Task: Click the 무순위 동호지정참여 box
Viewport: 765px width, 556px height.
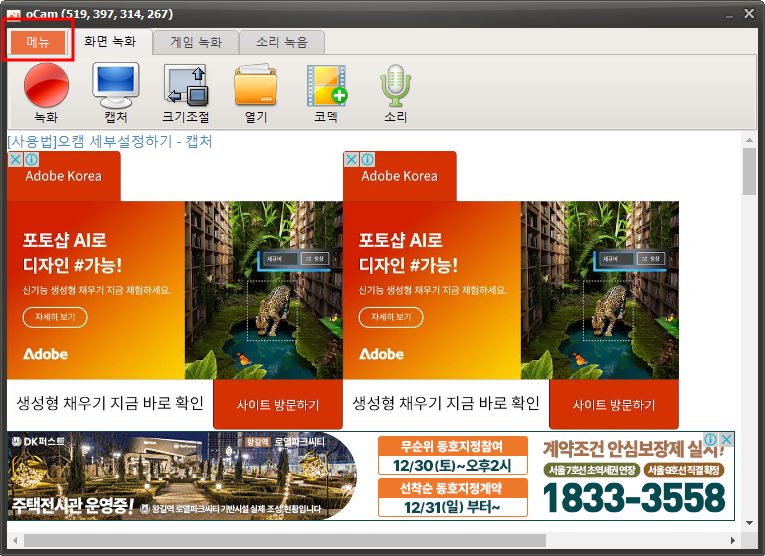Action: pyautogui.click(x=453, y=456)
